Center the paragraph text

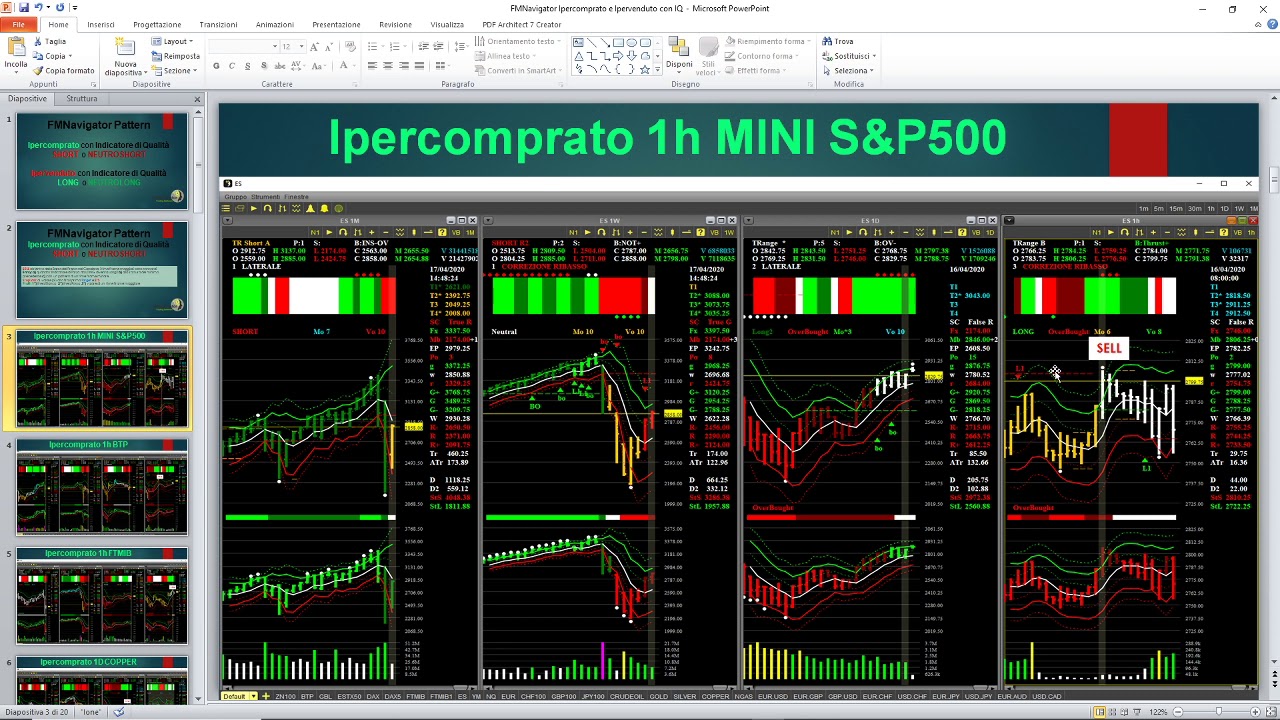tap(387, 66)
